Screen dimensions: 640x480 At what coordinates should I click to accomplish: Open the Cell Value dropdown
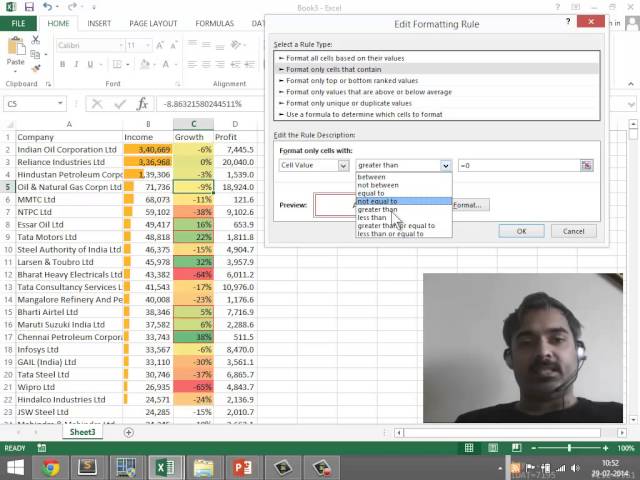coord(343,165)
